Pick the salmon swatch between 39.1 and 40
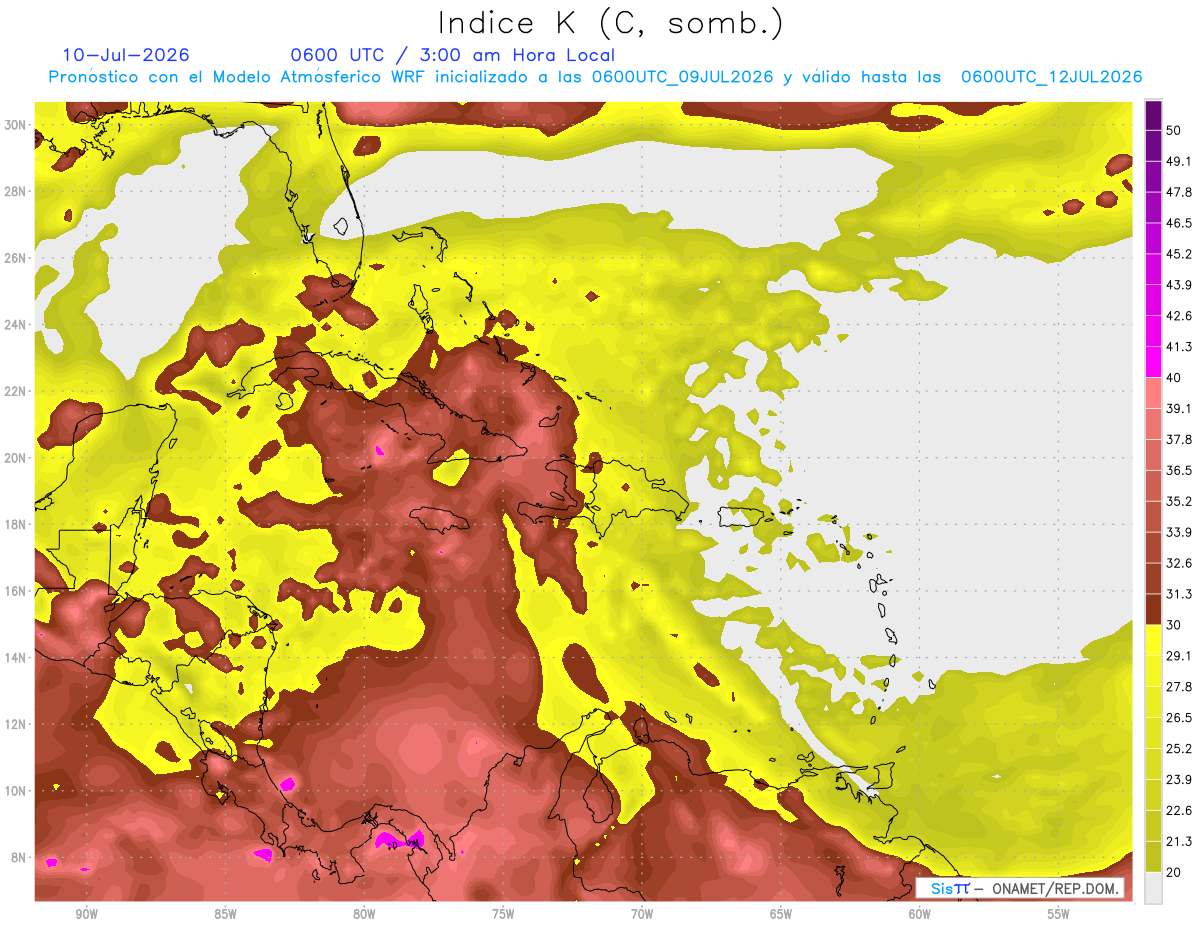The width and height of the screenshot is (1200, 927). 1154,393
